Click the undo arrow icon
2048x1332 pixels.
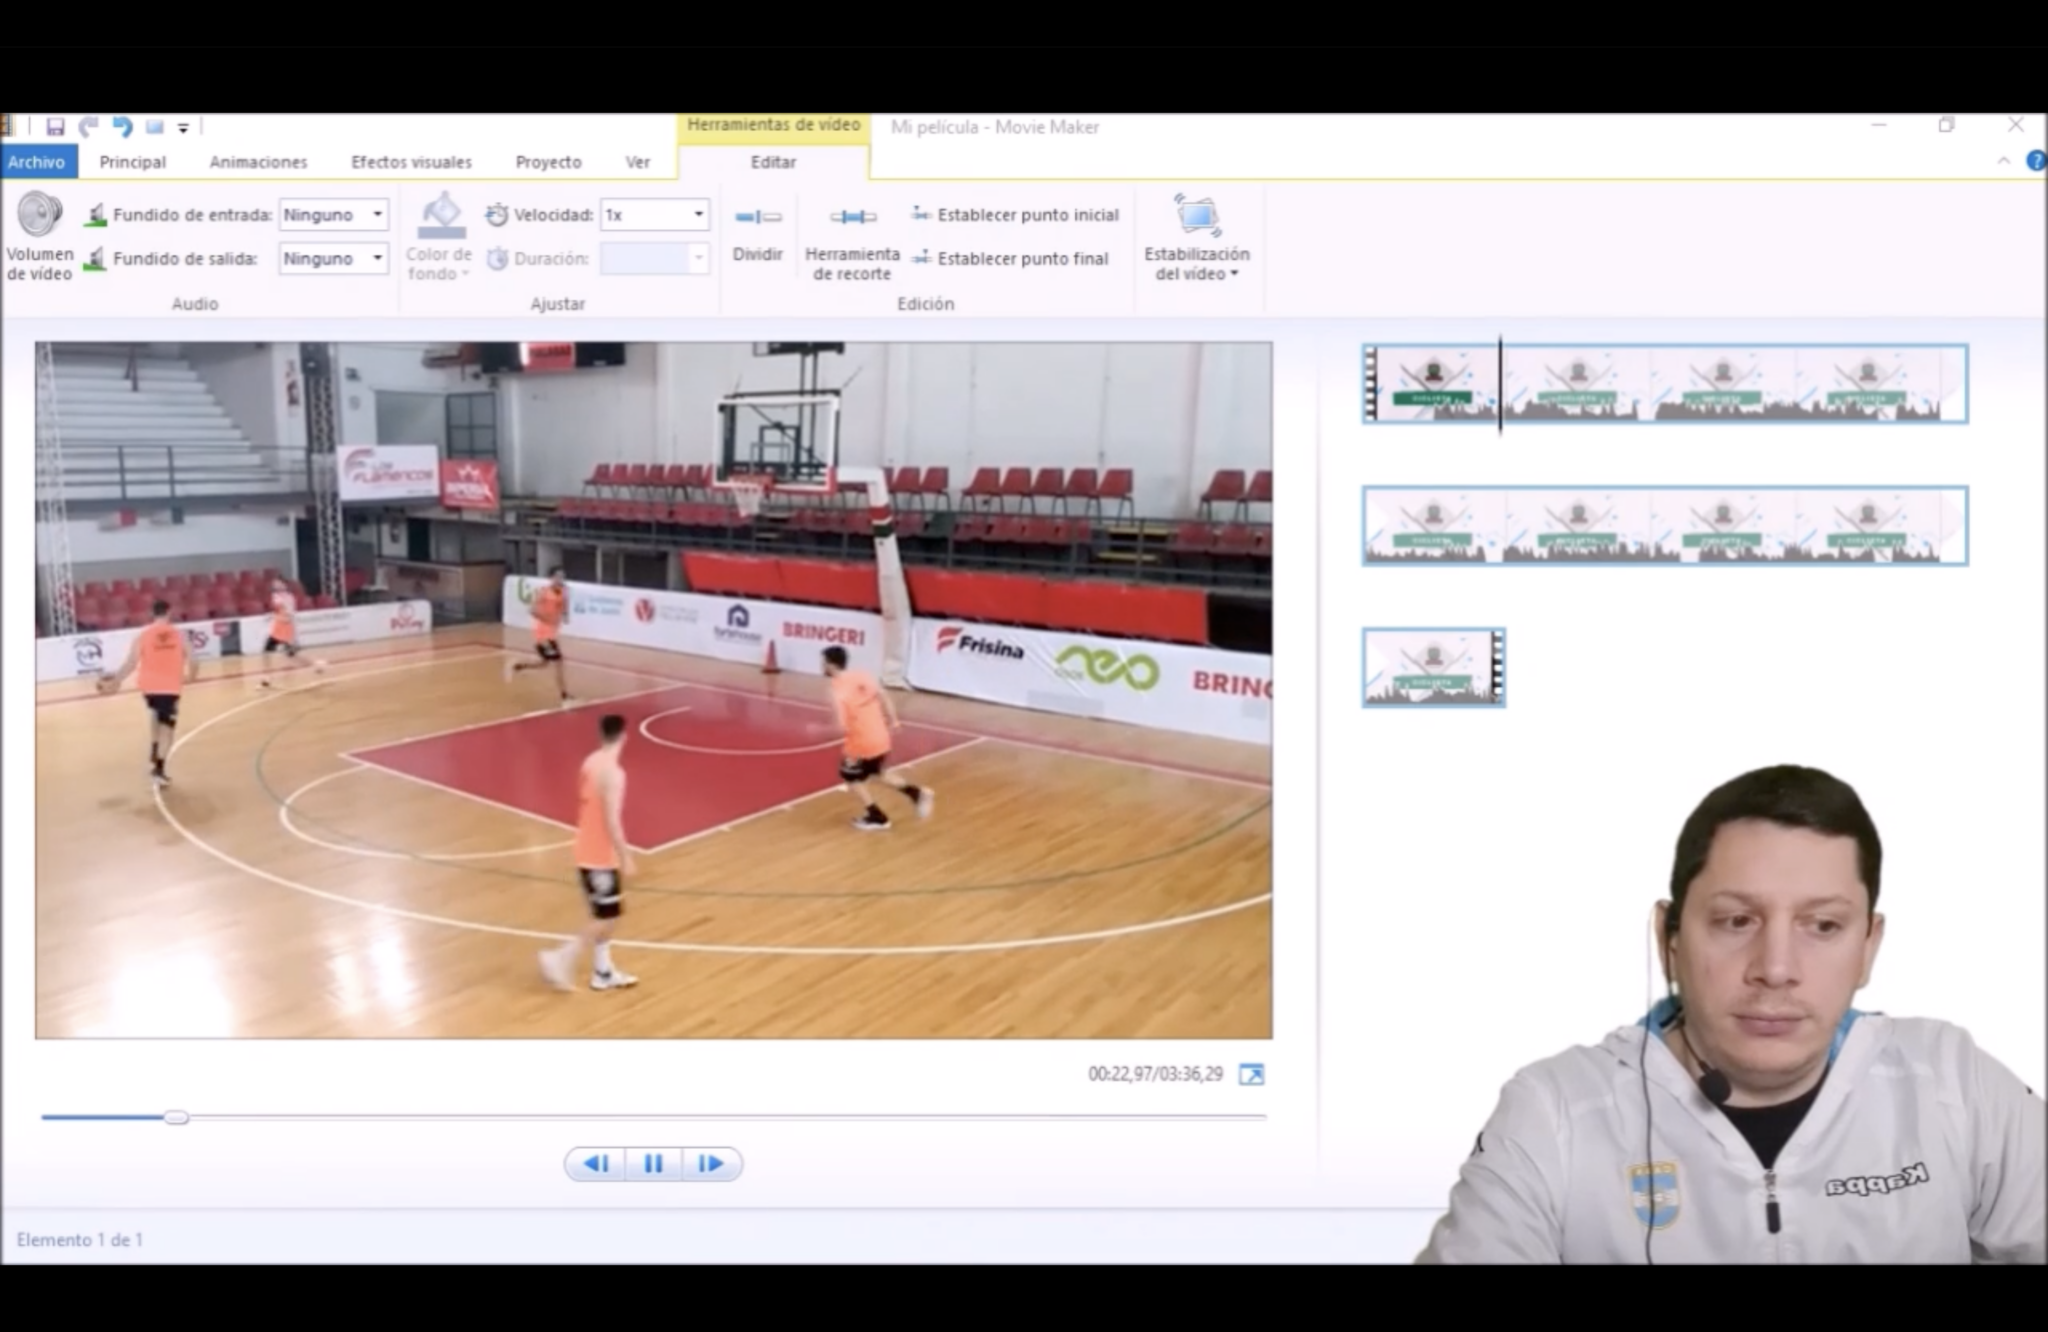click(x=122, y=127)
